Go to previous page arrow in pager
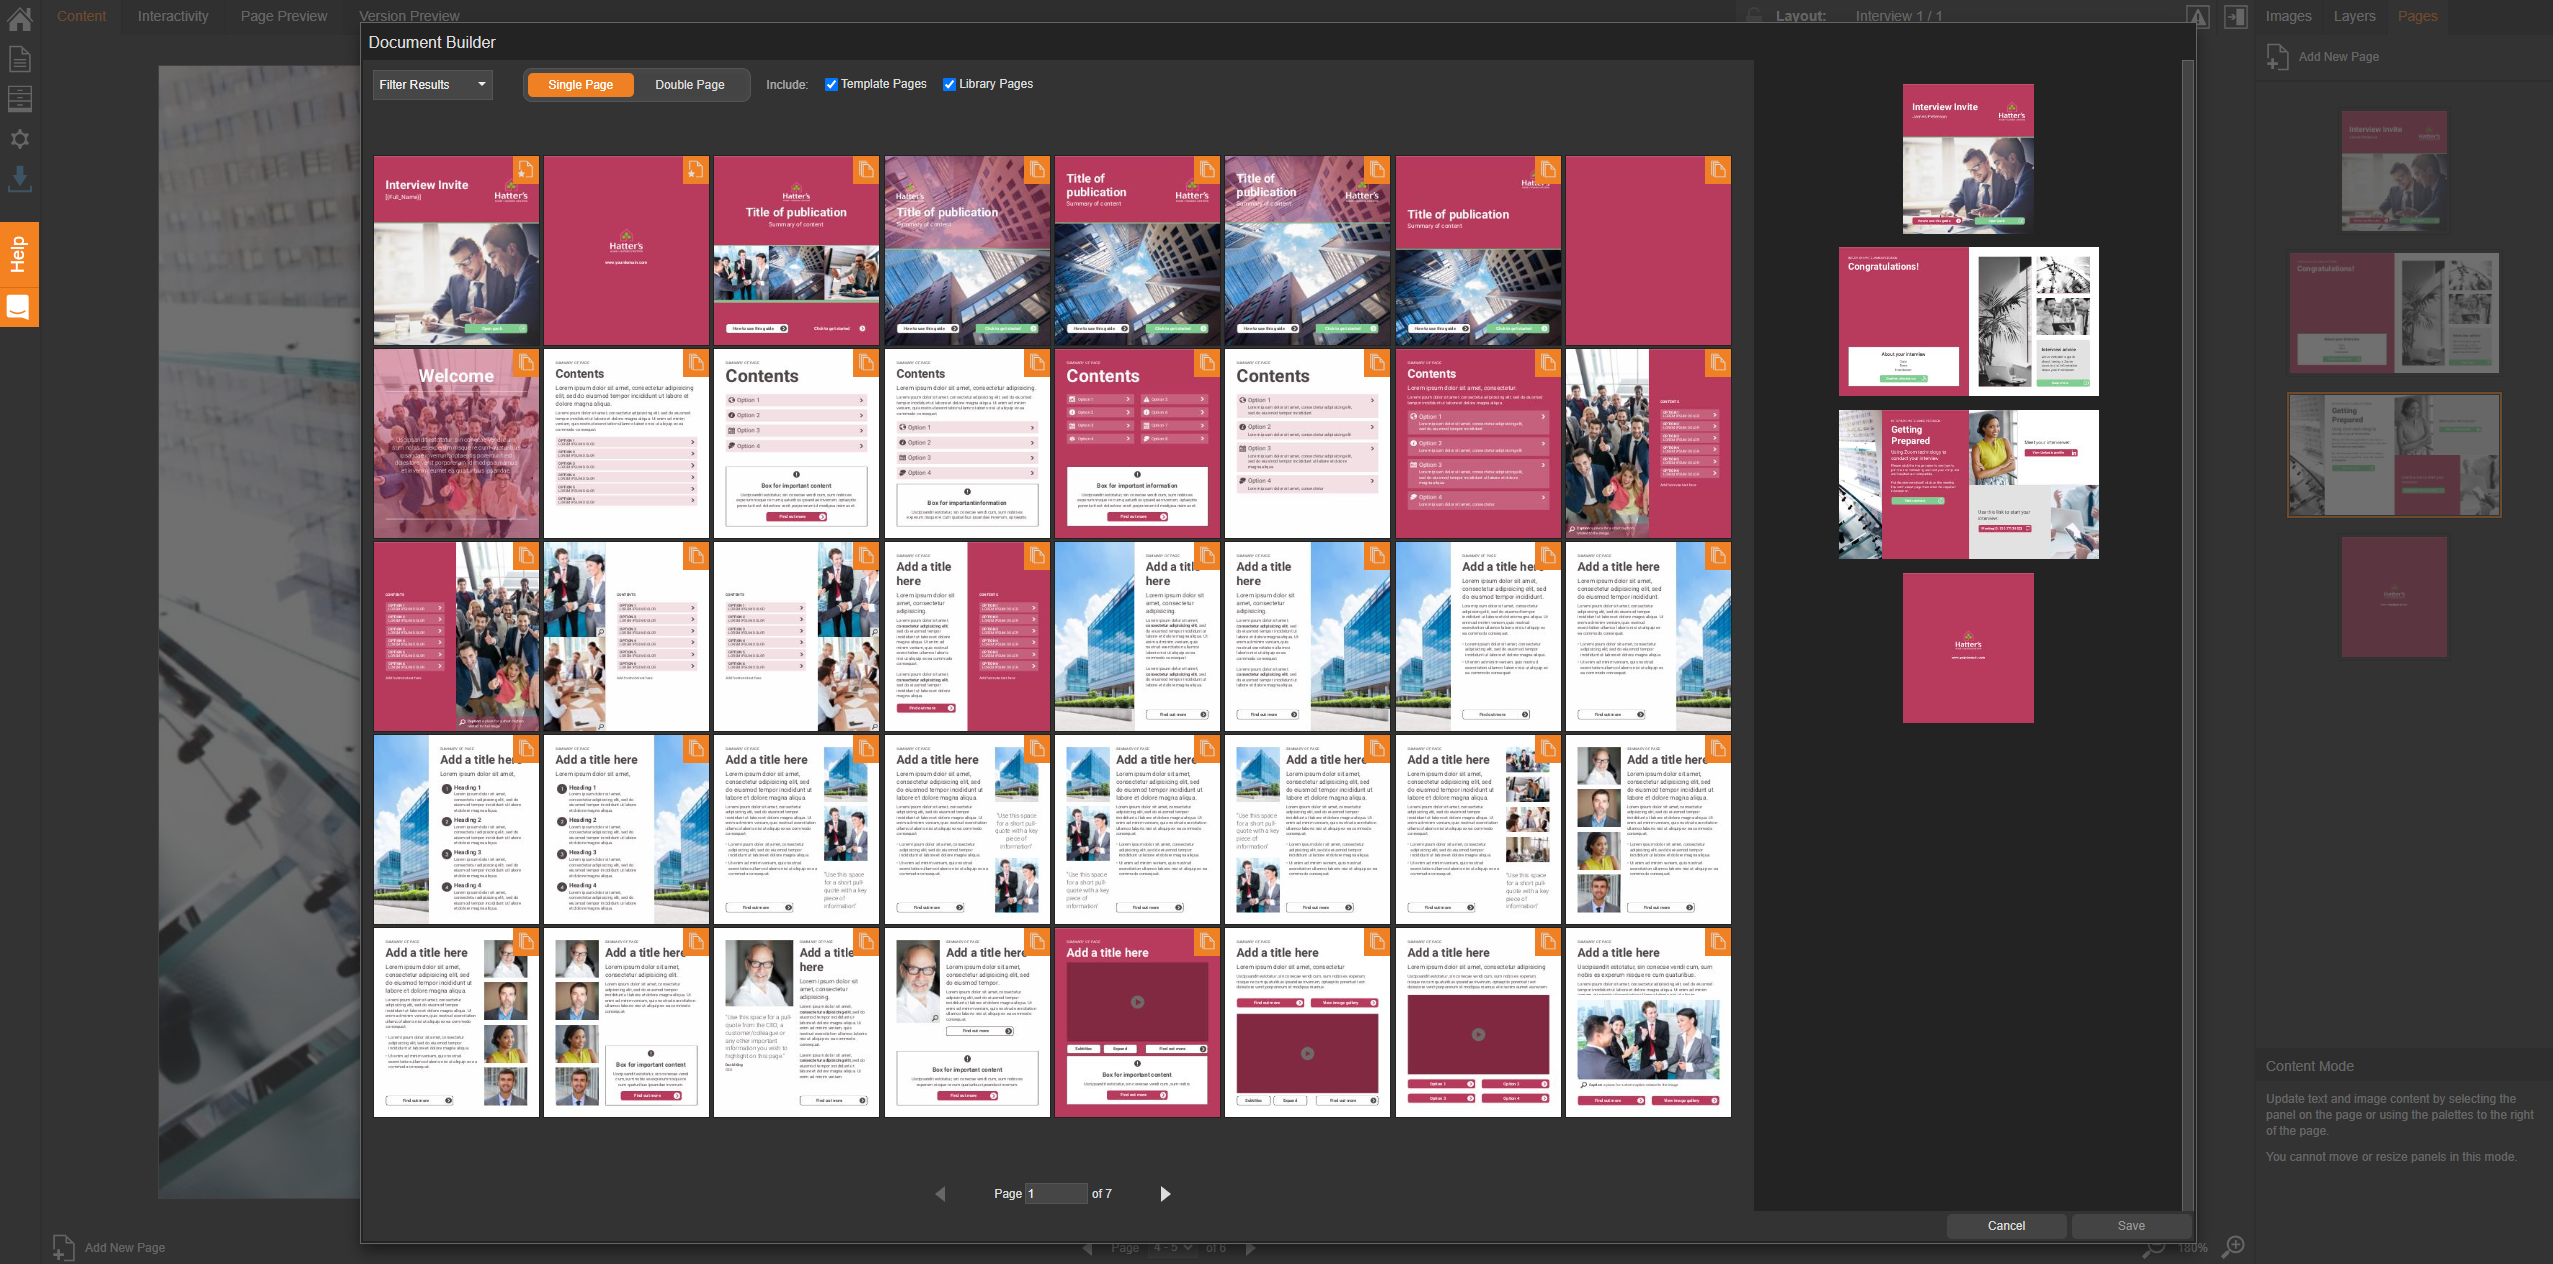This screenshot has height=1264, width=2553. [940, 1193]
